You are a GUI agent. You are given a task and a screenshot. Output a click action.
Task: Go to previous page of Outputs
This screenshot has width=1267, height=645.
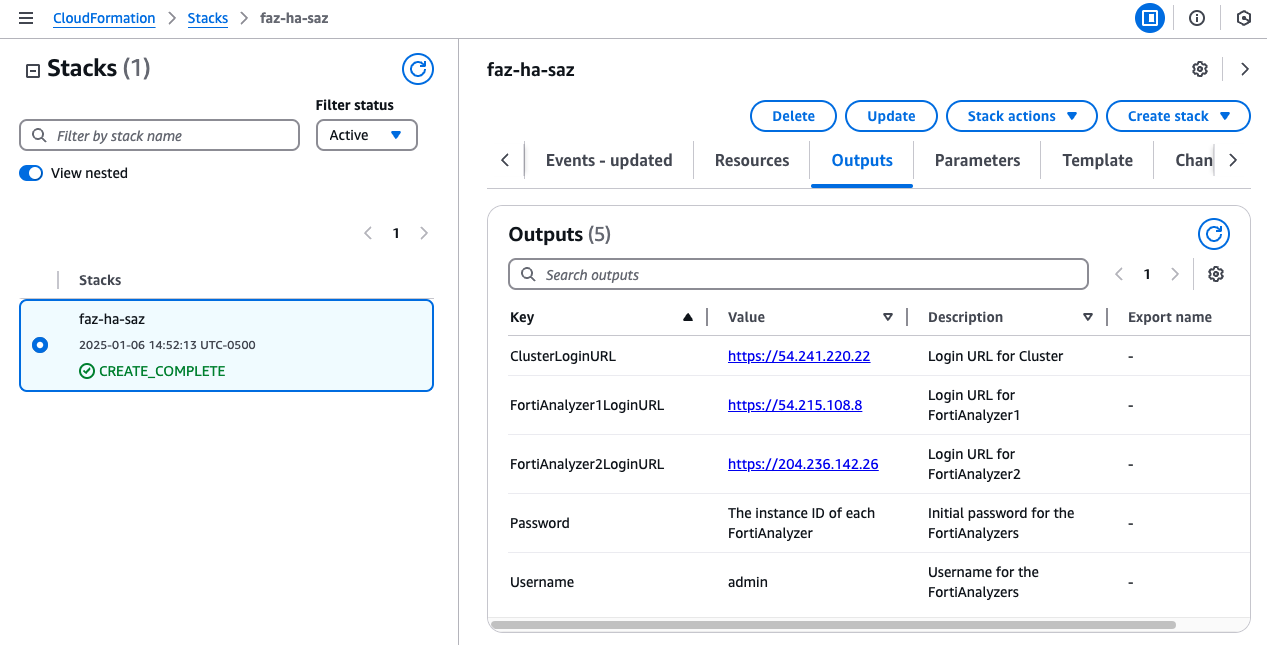[1119, 274]
